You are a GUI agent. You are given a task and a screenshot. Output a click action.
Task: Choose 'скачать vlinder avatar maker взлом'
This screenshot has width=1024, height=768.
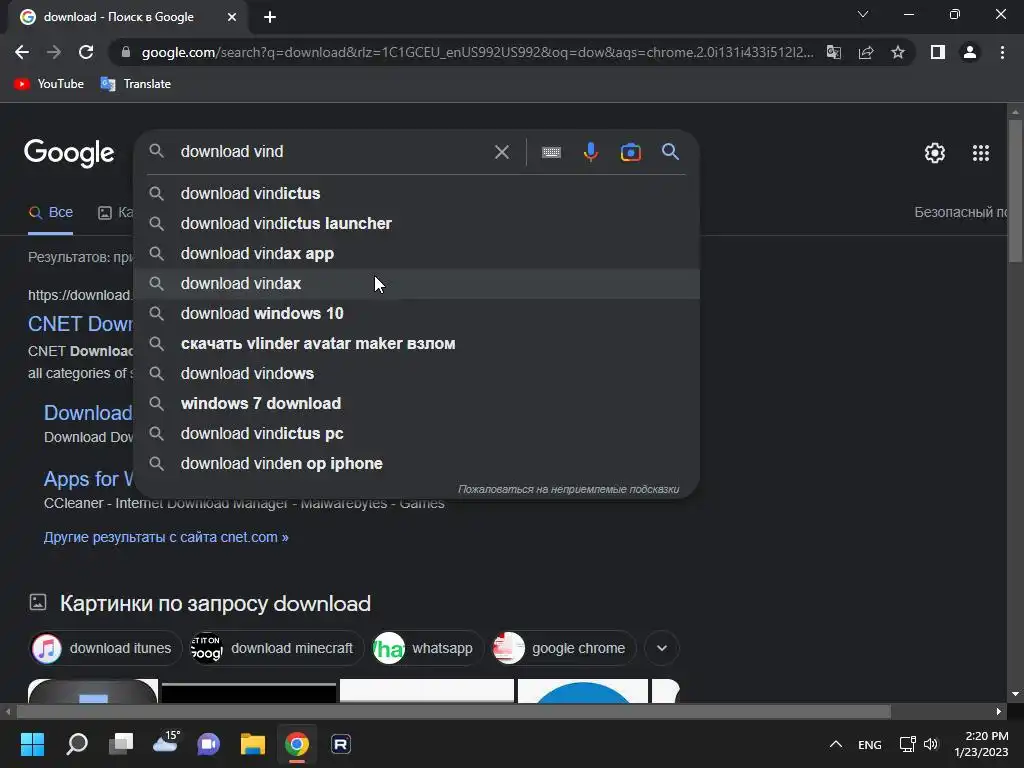[416, 344]
